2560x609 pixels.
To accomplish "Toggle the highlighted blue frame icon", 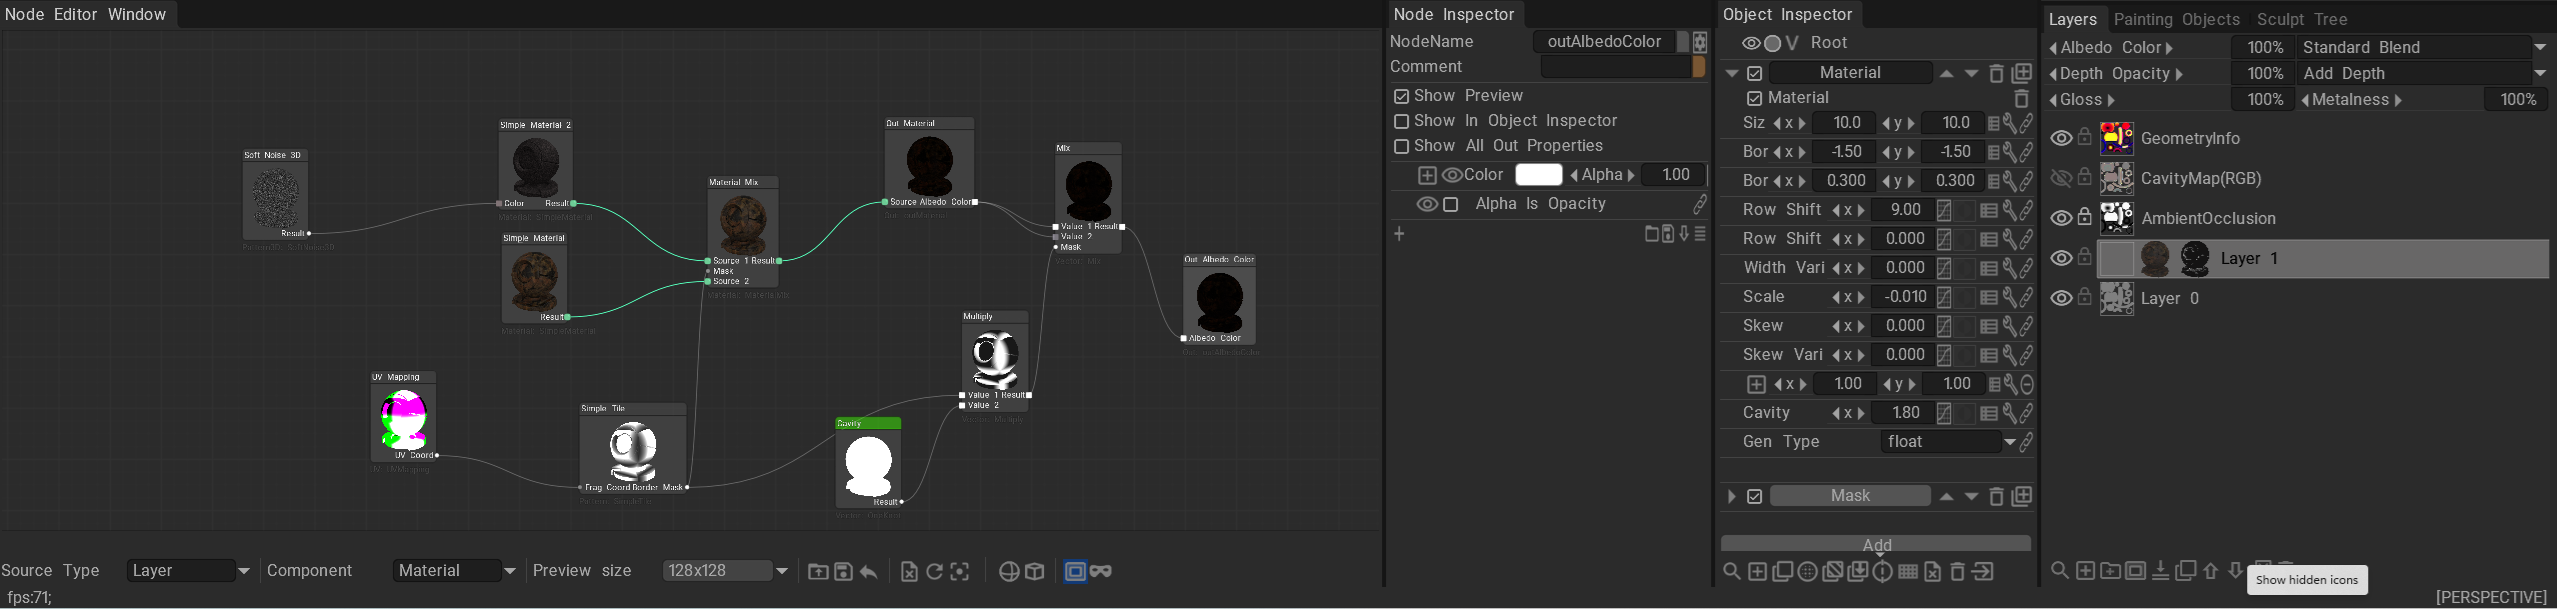I will click(1075, 571).
